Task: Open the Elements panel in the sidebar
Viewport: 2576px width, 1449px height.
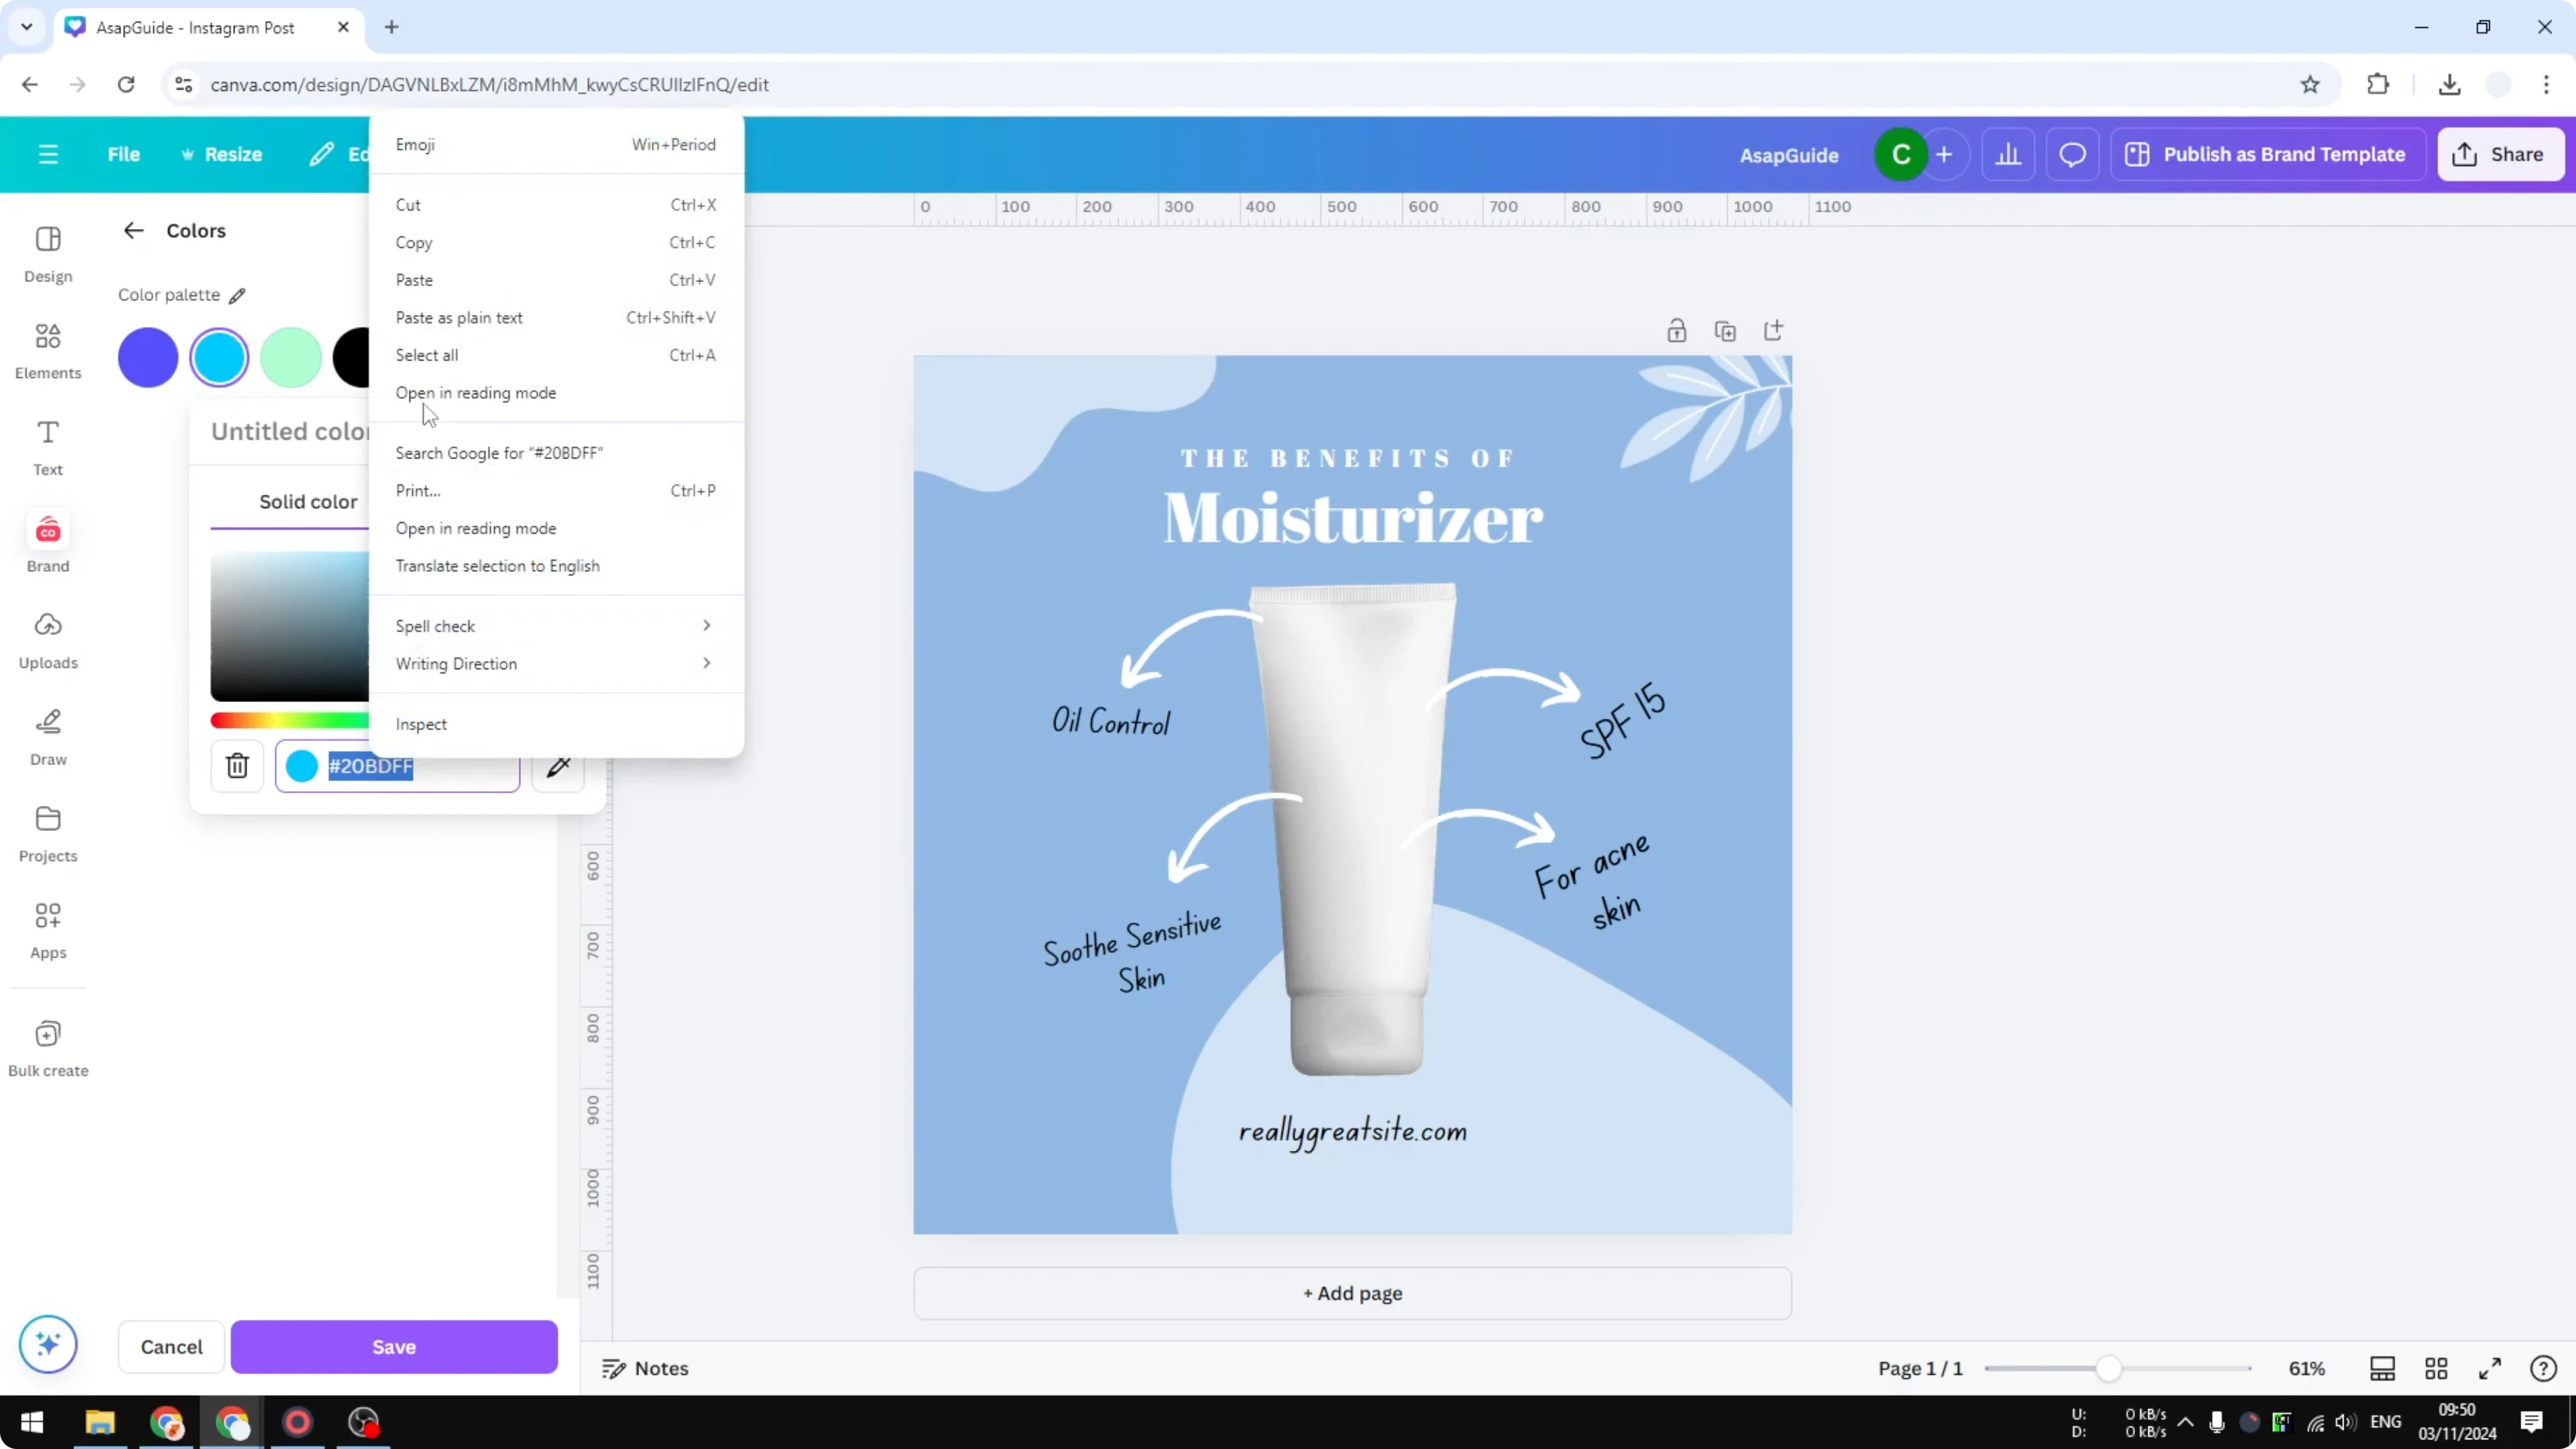Action: click(x=47, y=350)
